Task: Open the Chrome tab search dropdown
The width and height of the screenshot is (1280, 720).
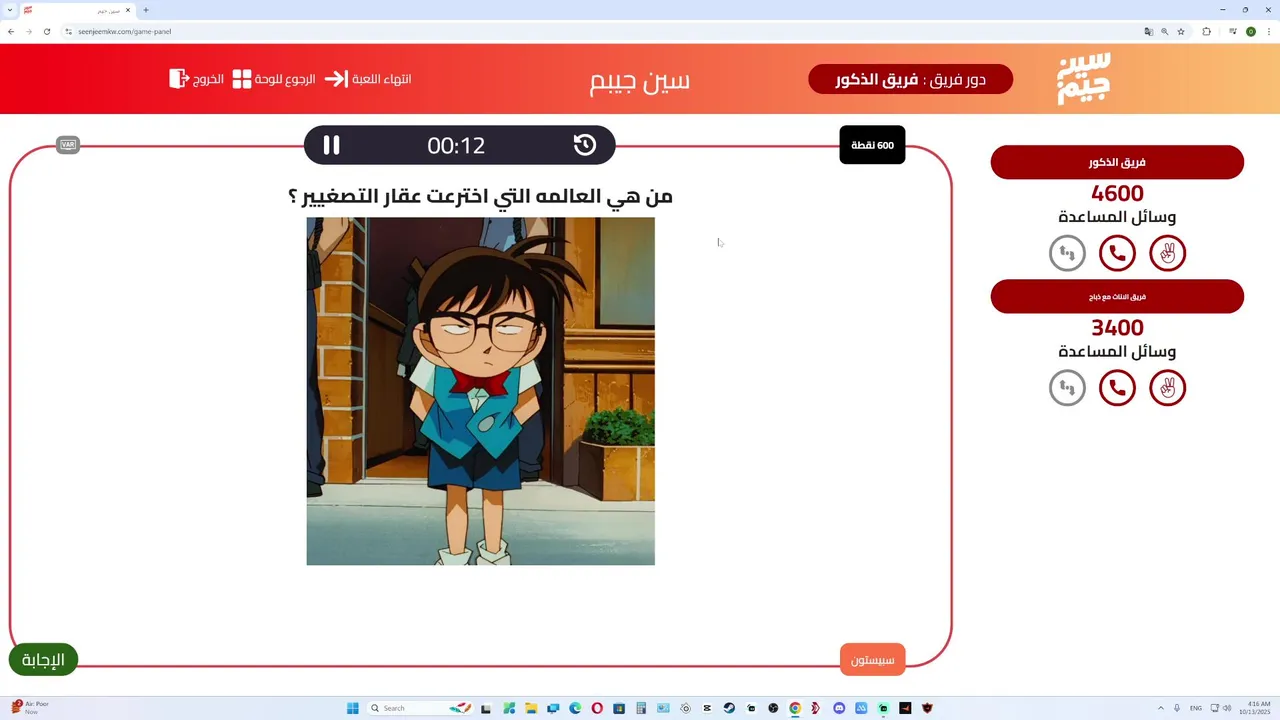Action: [10, 10]
